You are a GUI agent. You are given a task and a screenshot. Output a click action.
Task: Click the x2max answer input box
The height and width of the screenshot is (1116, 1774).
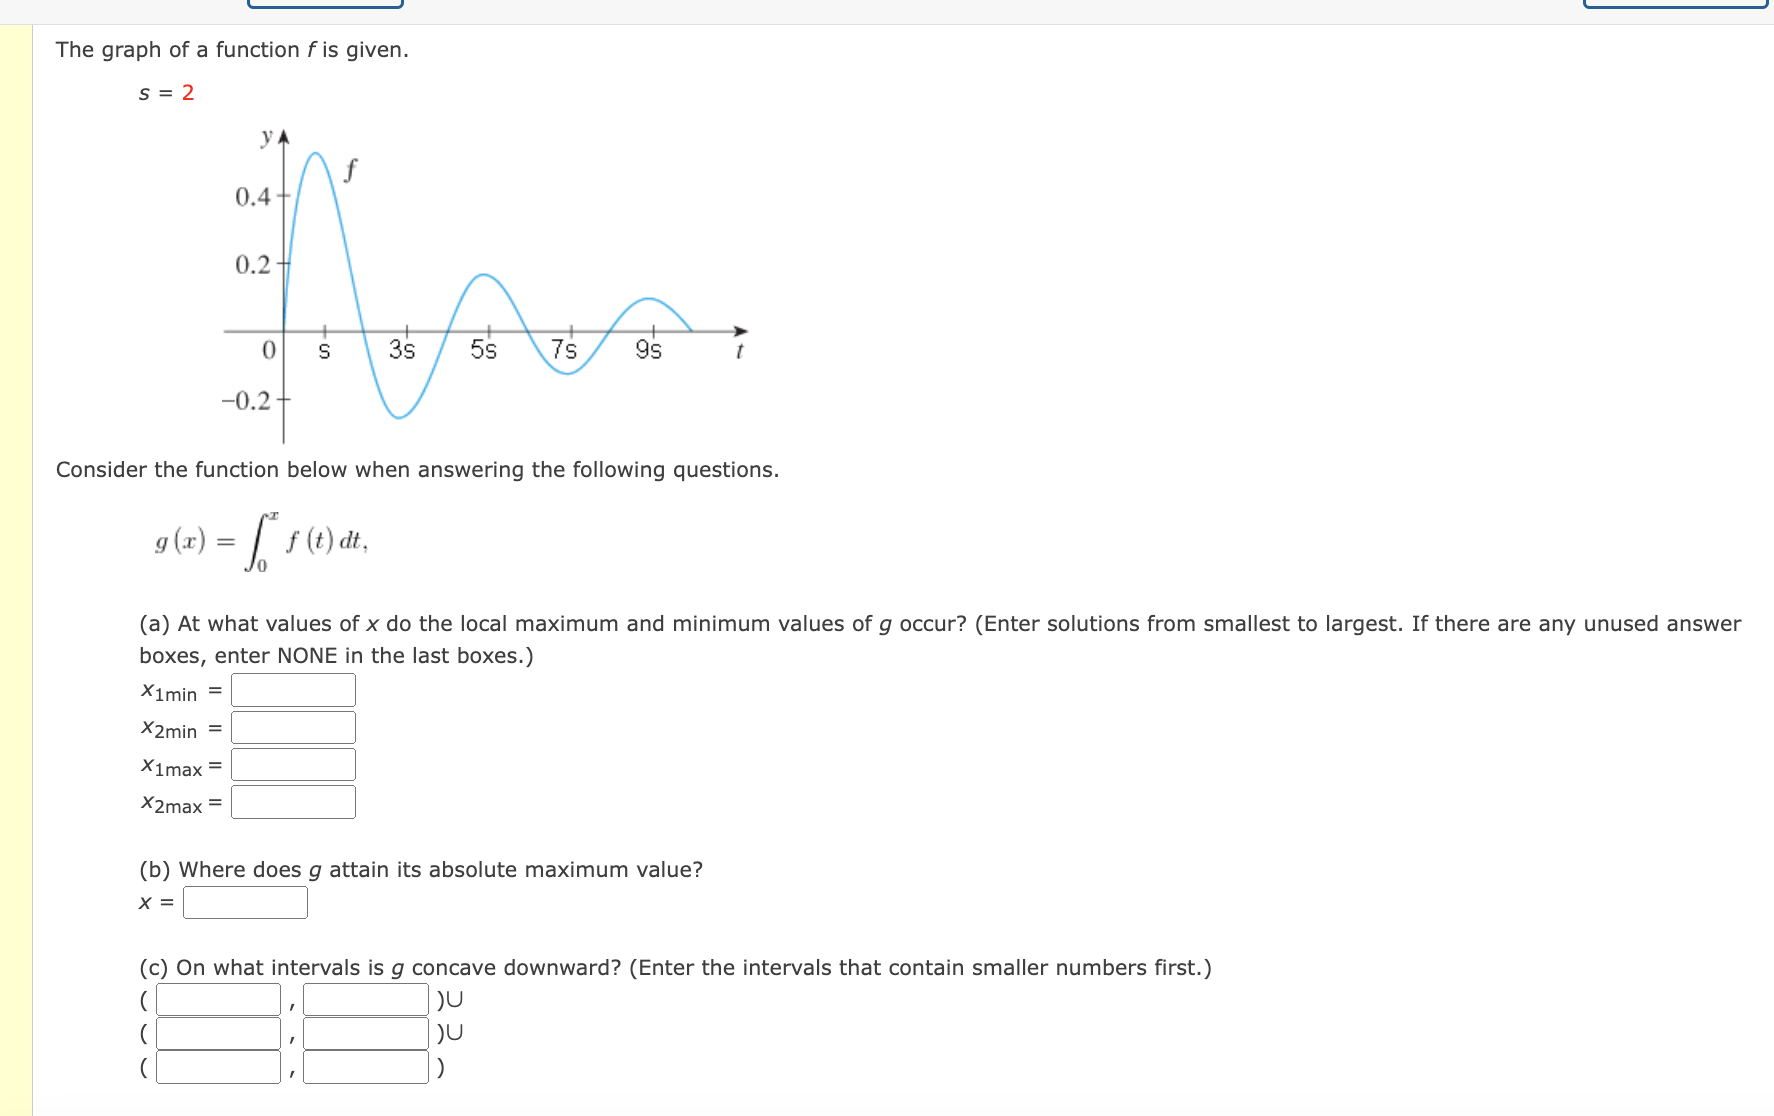(294, 801)
